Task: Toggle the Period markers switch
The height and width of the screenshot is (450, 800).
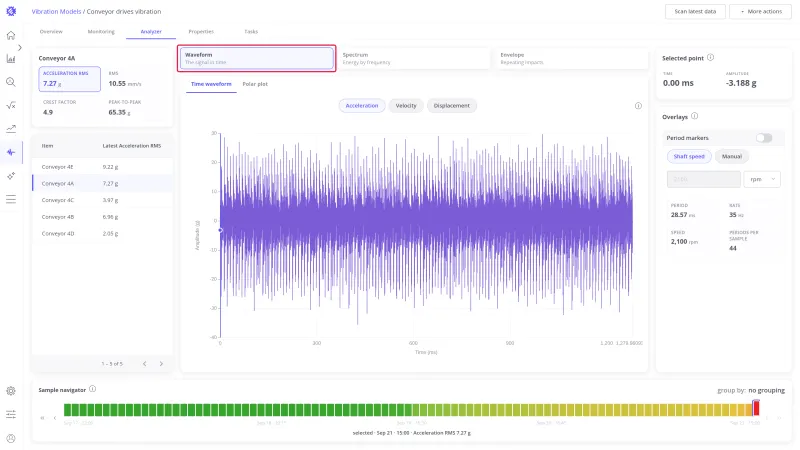Action: pyautogui.click(x=764, y=138)
